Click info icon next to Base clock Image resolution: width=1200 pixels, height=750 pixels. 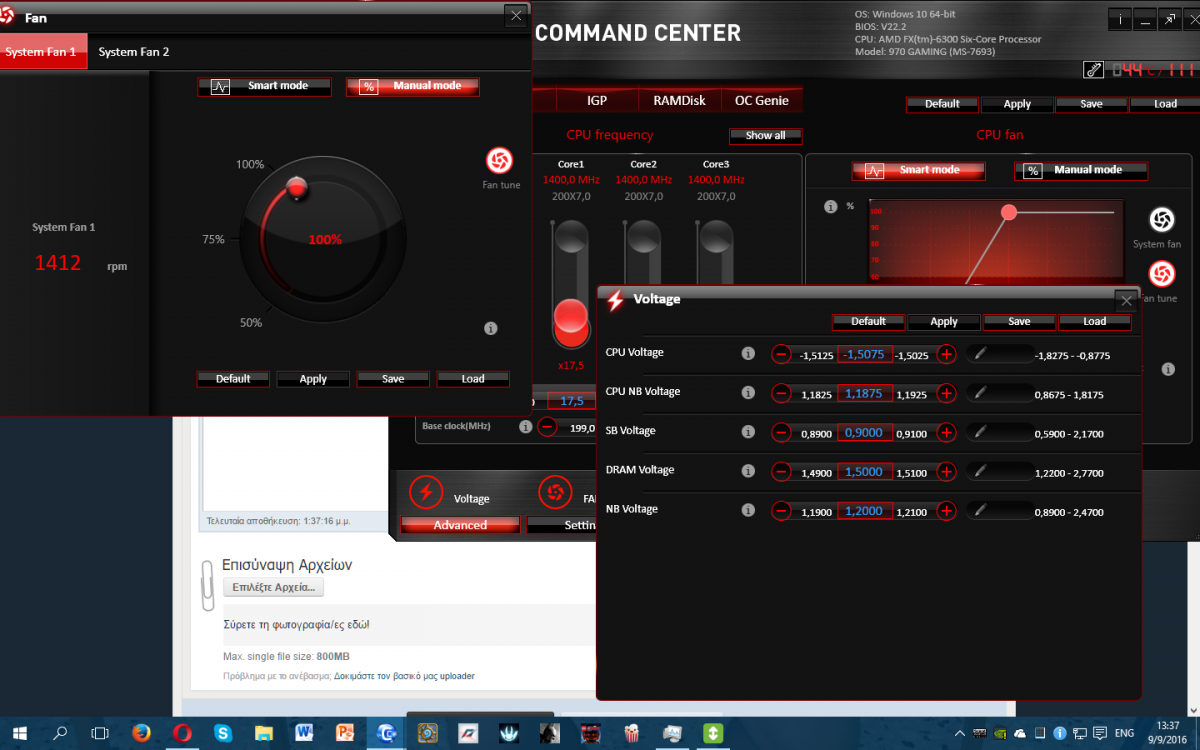pos(525,427)
